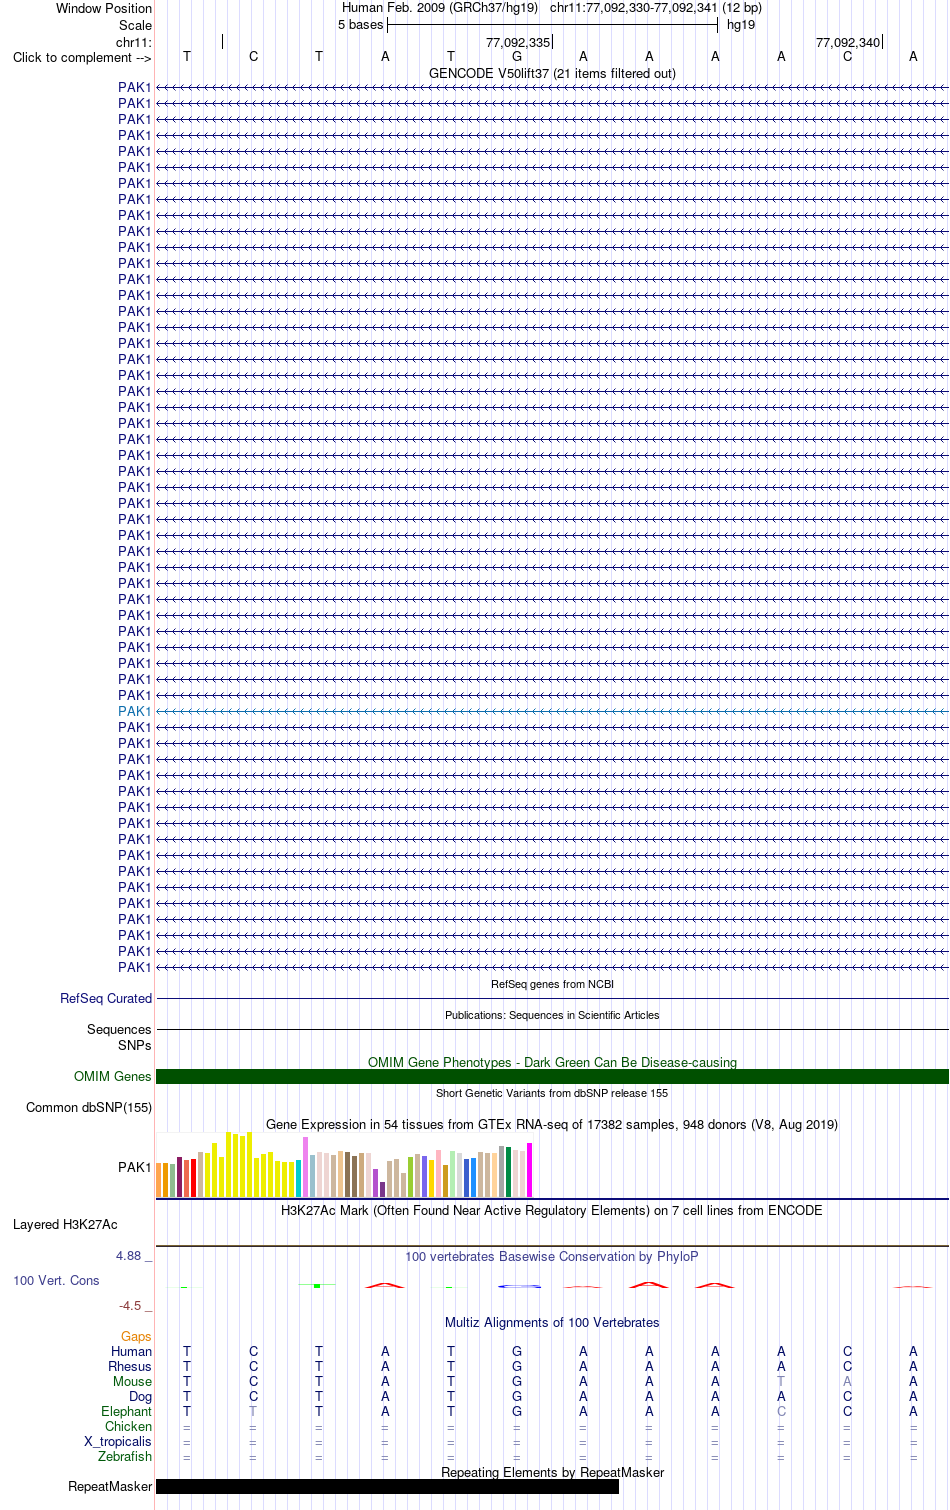Click the 'RefSeq genes from NCBI' title
The width and height of the screenshot is (950, 1510).
coord(552,984)
